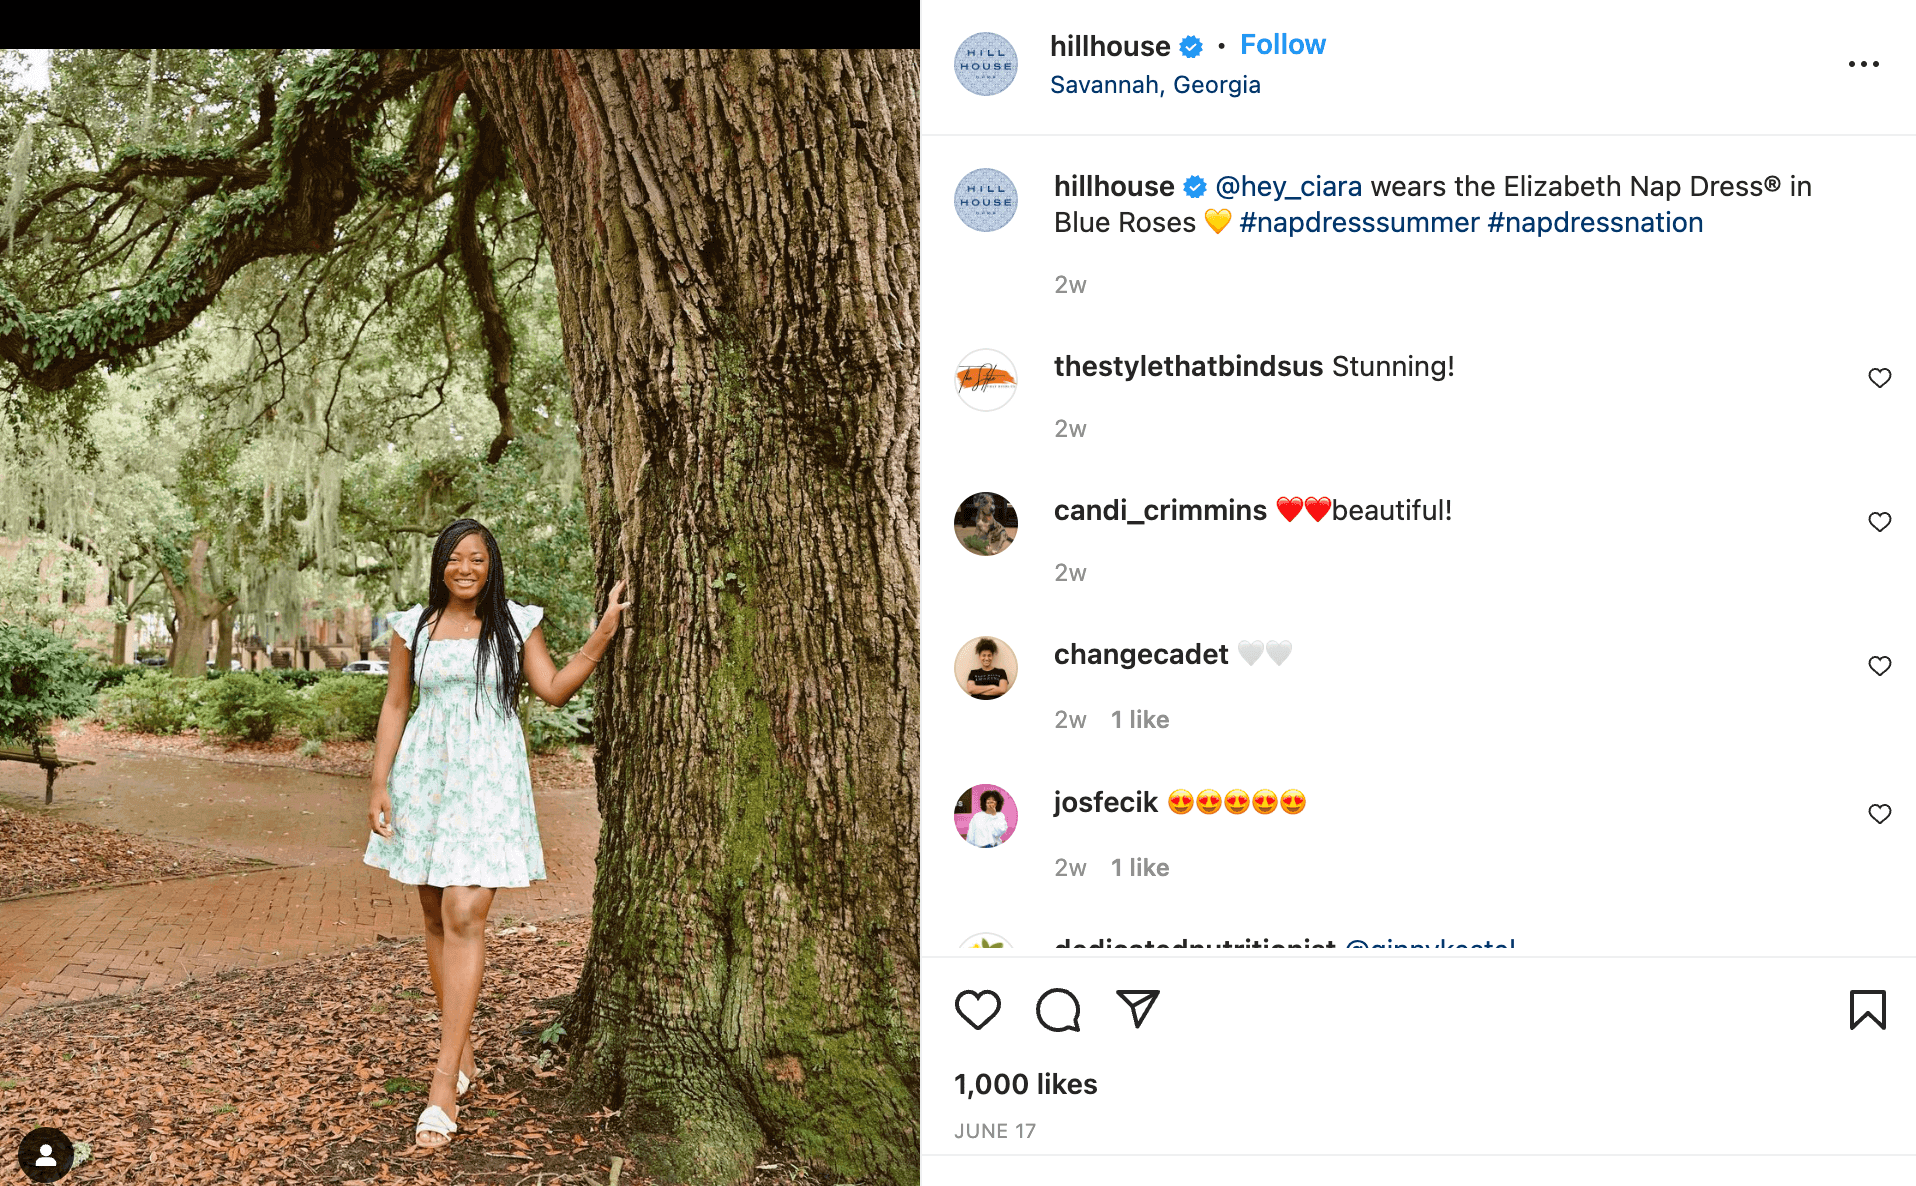This screenshot has width=1916, height=1186.
Task: Open the Savannah, Georgia location link
Action: 1155,85
